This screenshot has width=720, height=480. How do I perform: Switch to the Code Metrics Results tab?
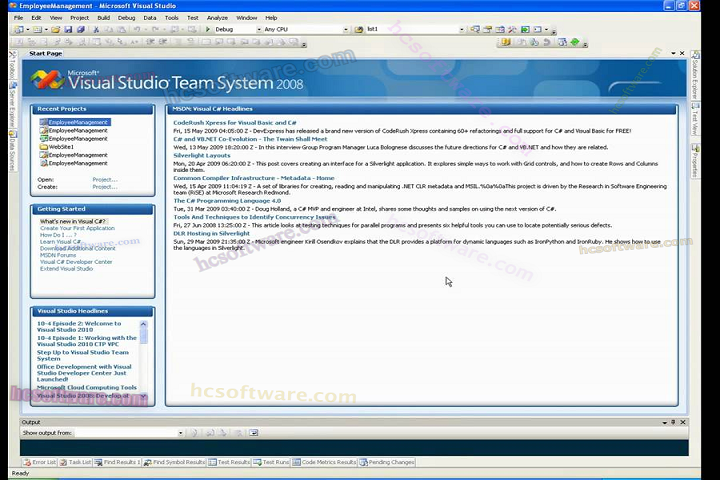point(325,462)
